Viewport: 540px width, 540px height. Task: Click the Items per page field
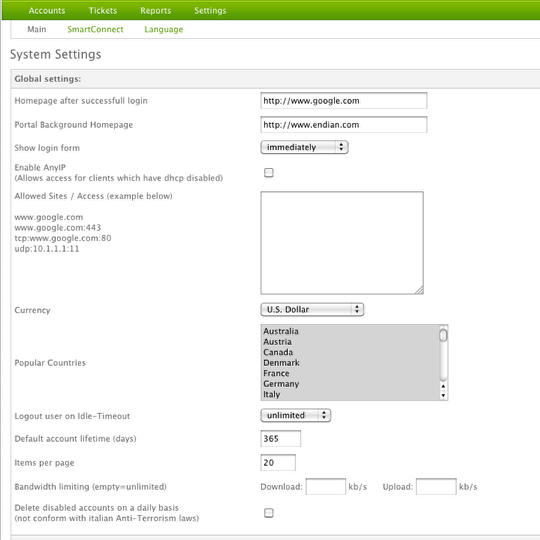[x=278, y=463]
